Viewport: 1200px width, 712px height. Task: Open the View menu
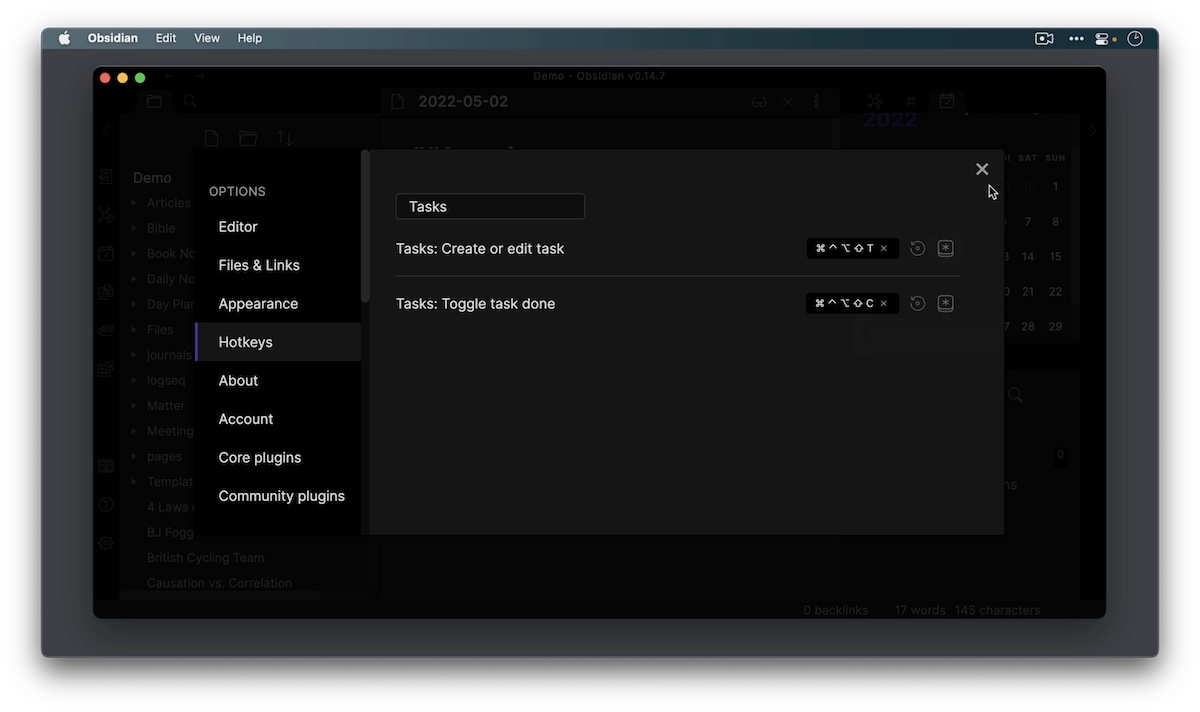point(207,38)
